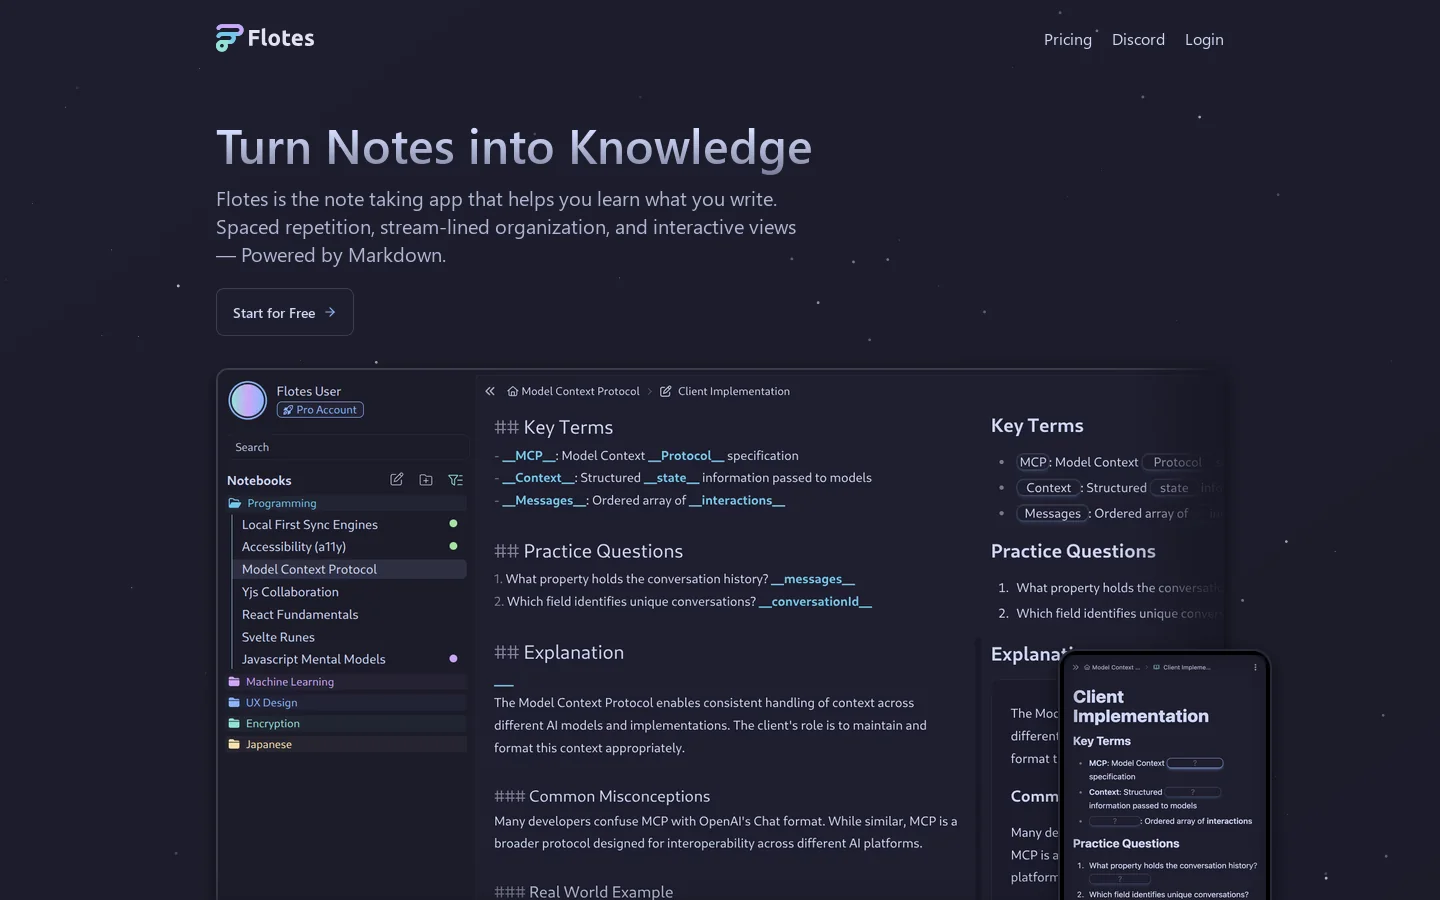The height and width of the screenshot is (900, 1440).
Task: Click the "### Common Misconceptions" heading in the editor
Action: [x=602, y=796]
